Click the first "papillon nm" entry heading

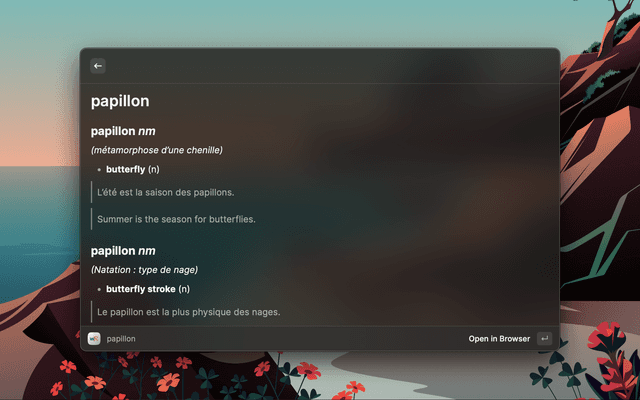(x=123, y=131)
